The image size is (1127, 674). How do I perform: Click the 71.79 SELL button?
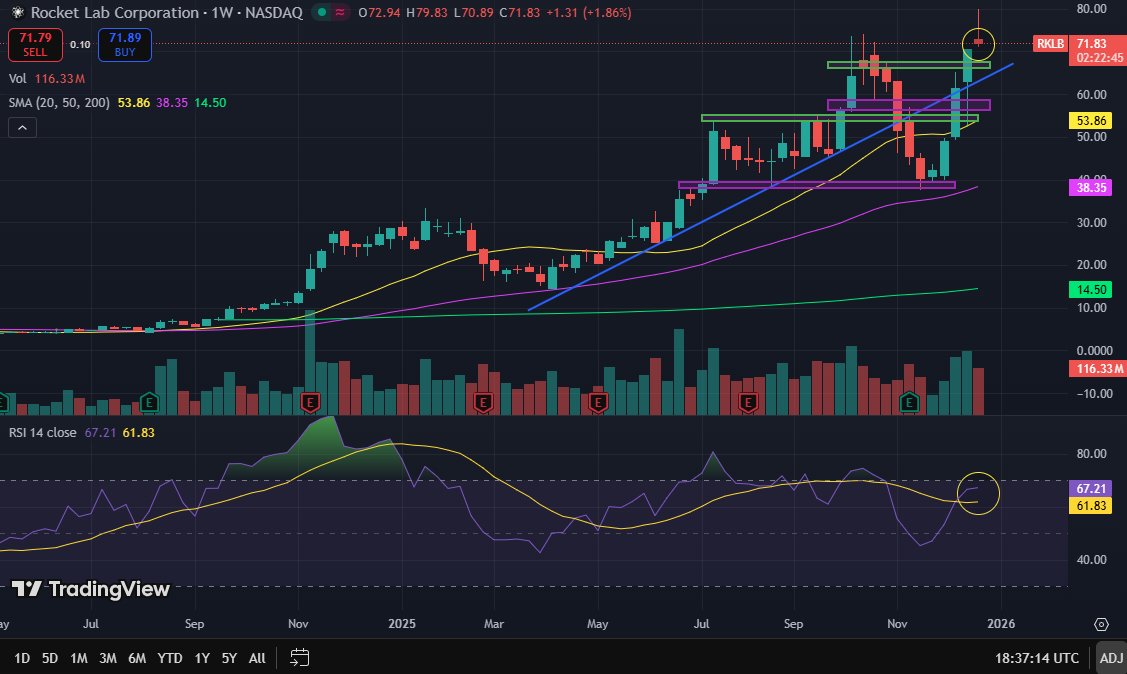pyautogui.click(x=35, y=45)
